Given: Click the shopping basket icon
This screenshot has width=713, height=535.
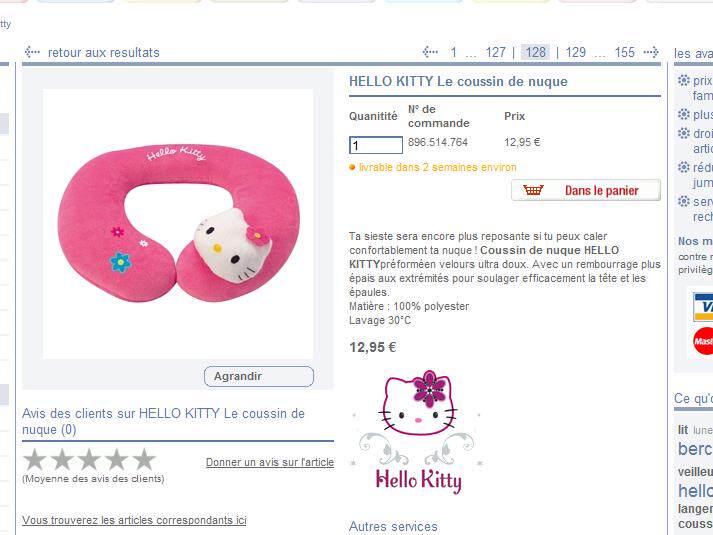Looking at the screenshot, I should (x=533, y=190).
